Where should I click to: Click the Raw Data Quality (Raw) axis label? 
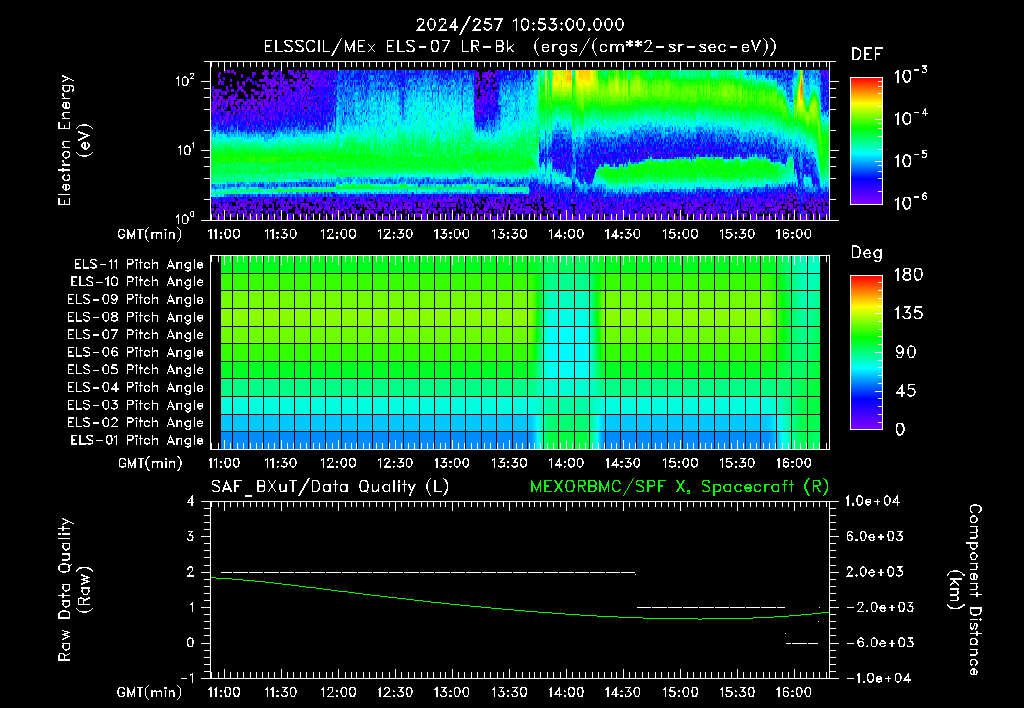pos(74,590)
